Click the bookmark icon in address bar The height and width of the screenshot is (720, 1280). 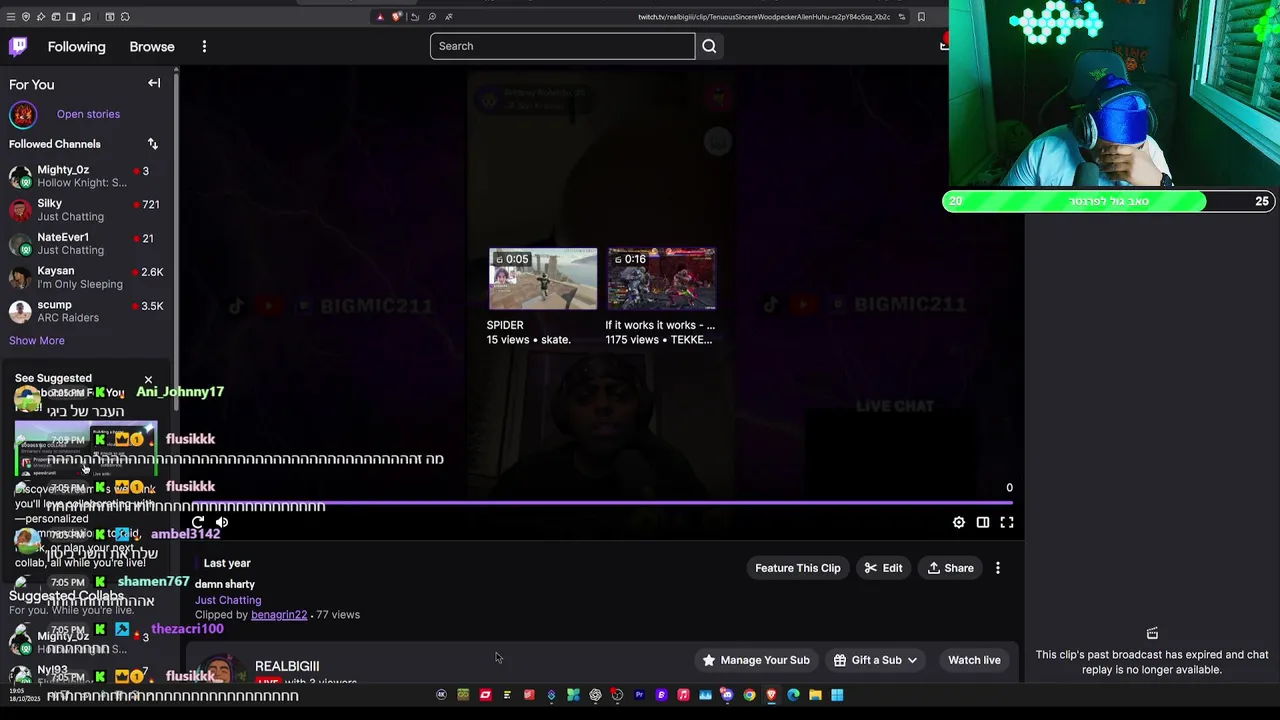(x=921, y=16)
